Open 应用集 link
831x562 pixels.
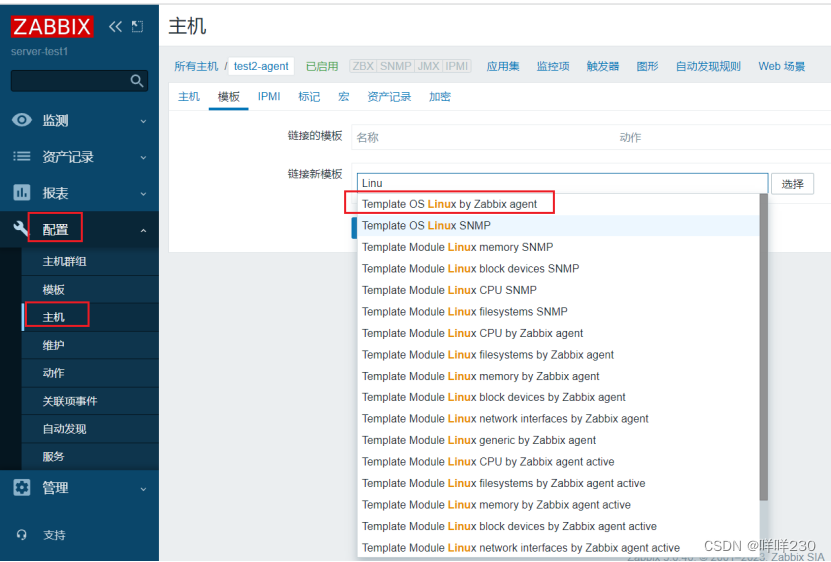tap(503, 66)
